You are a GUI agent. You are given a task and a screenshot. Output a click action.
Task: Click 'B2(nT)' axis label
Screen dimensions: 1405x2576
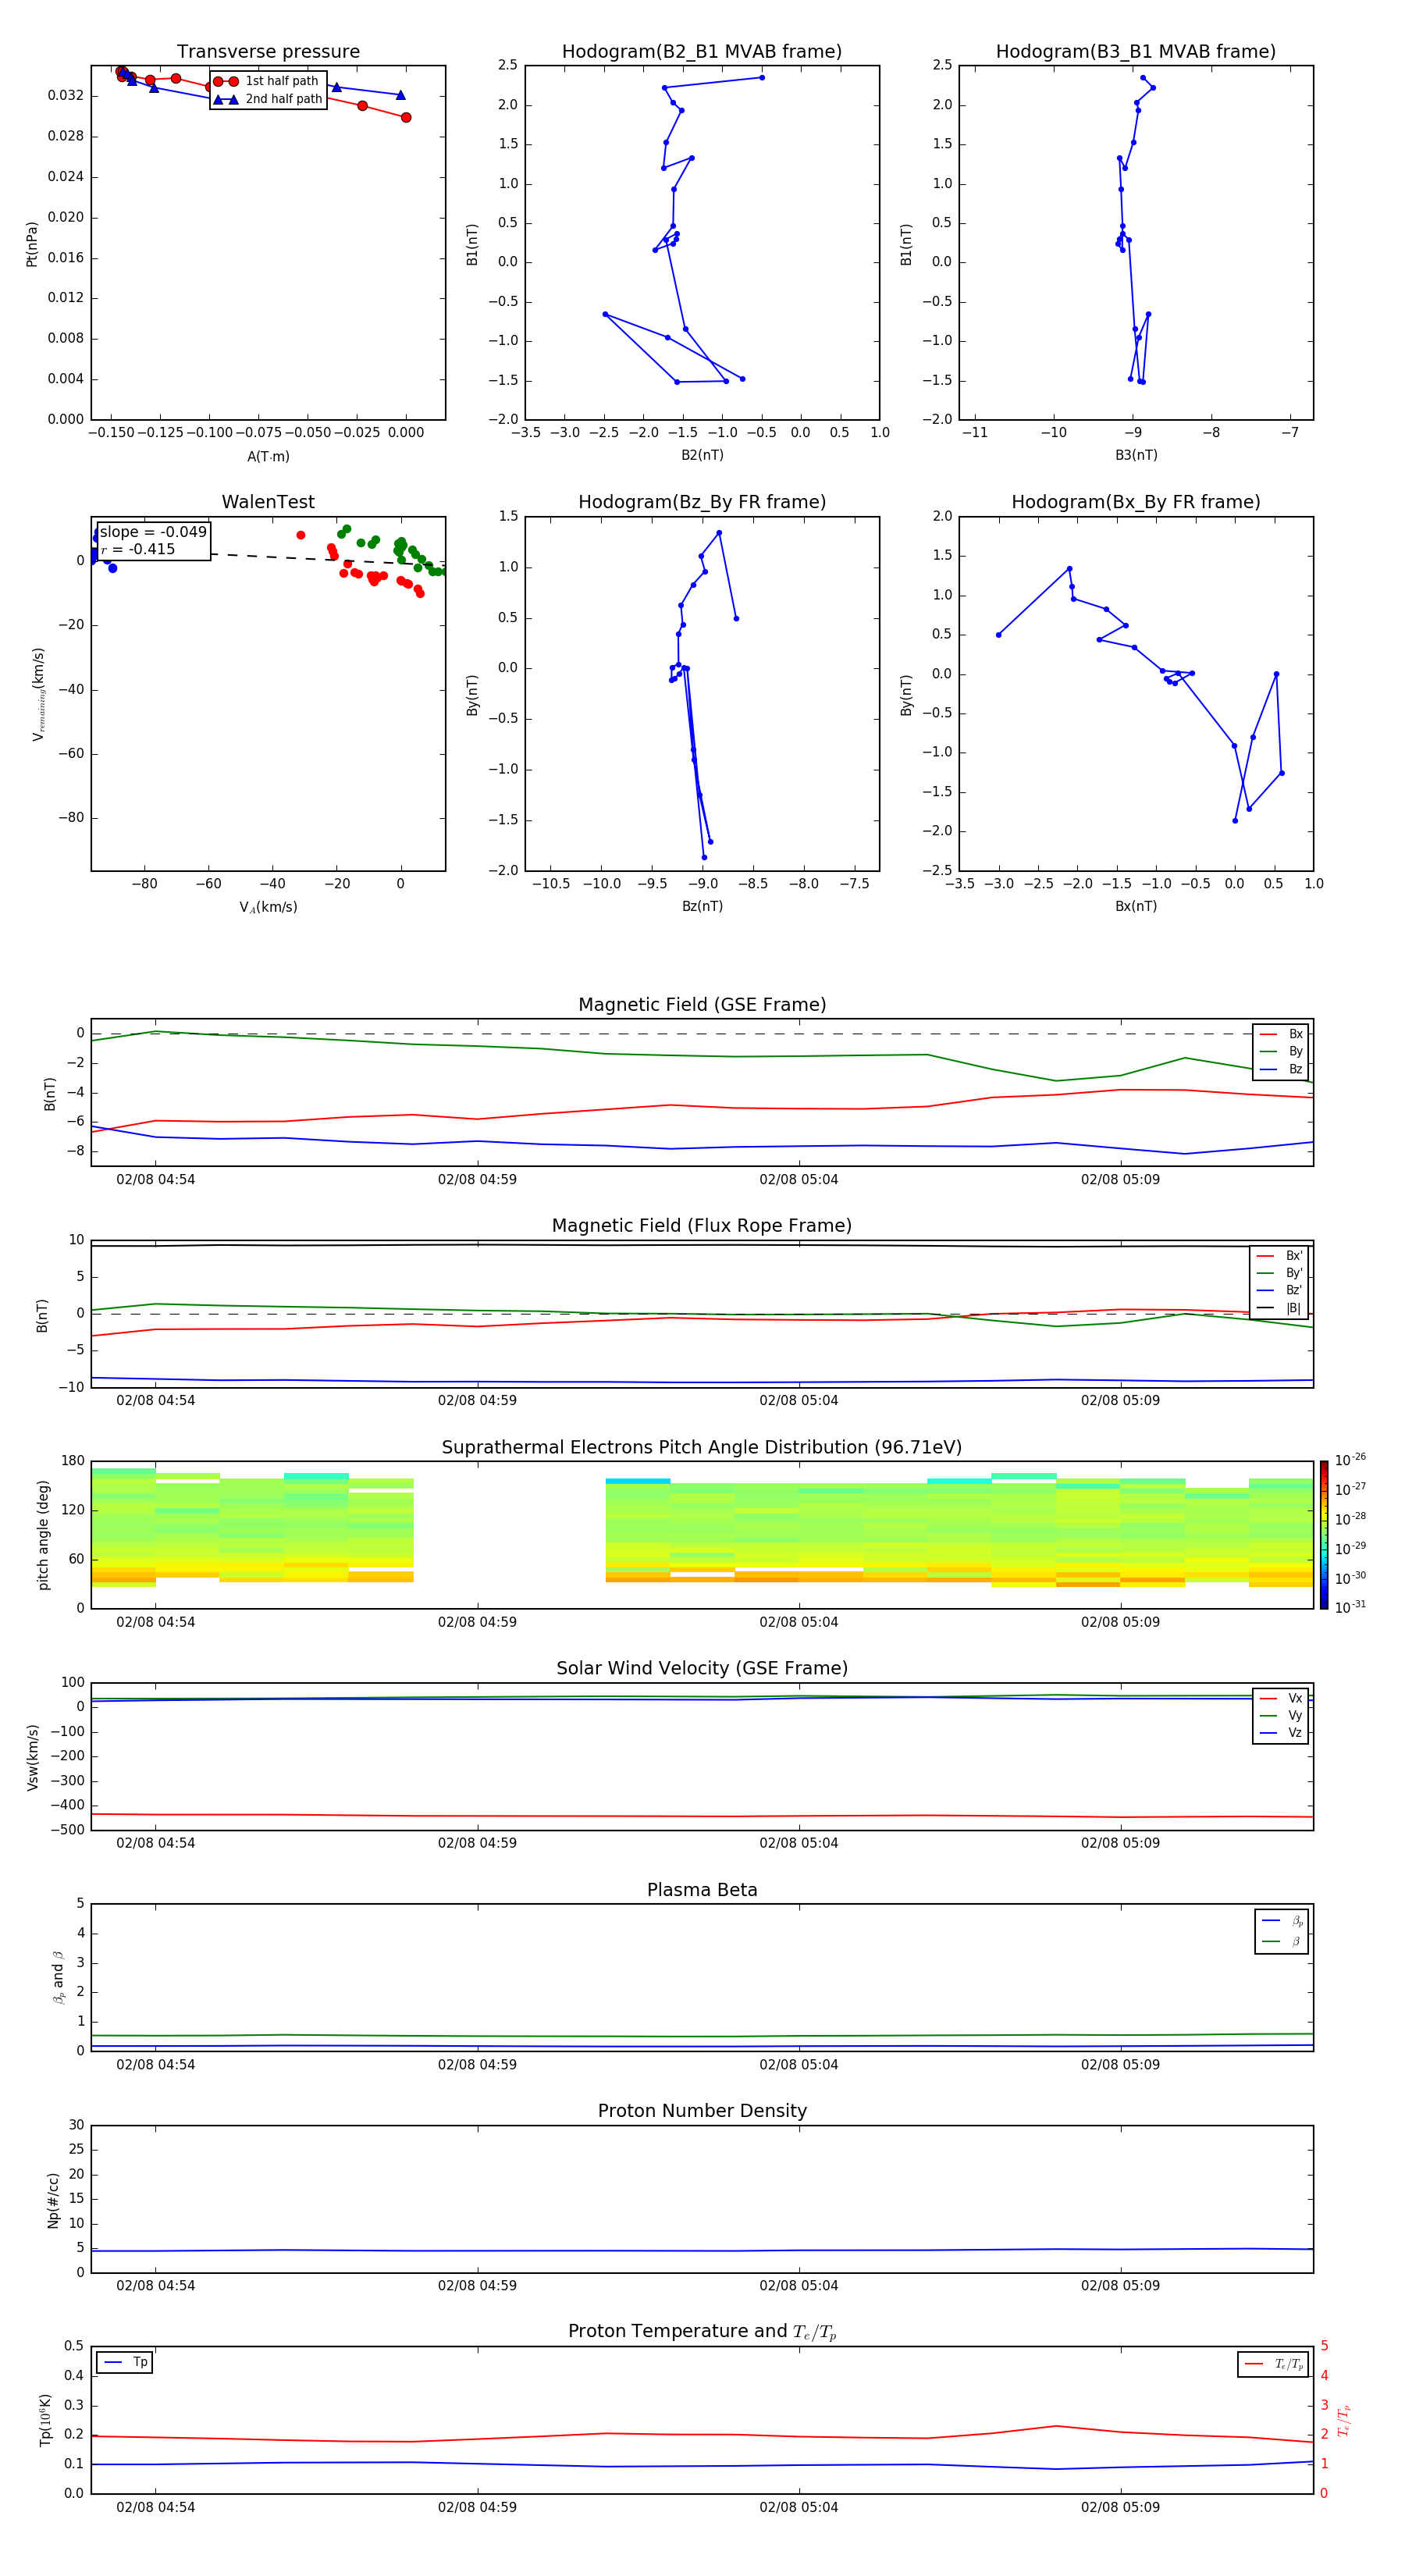(702, 455)
